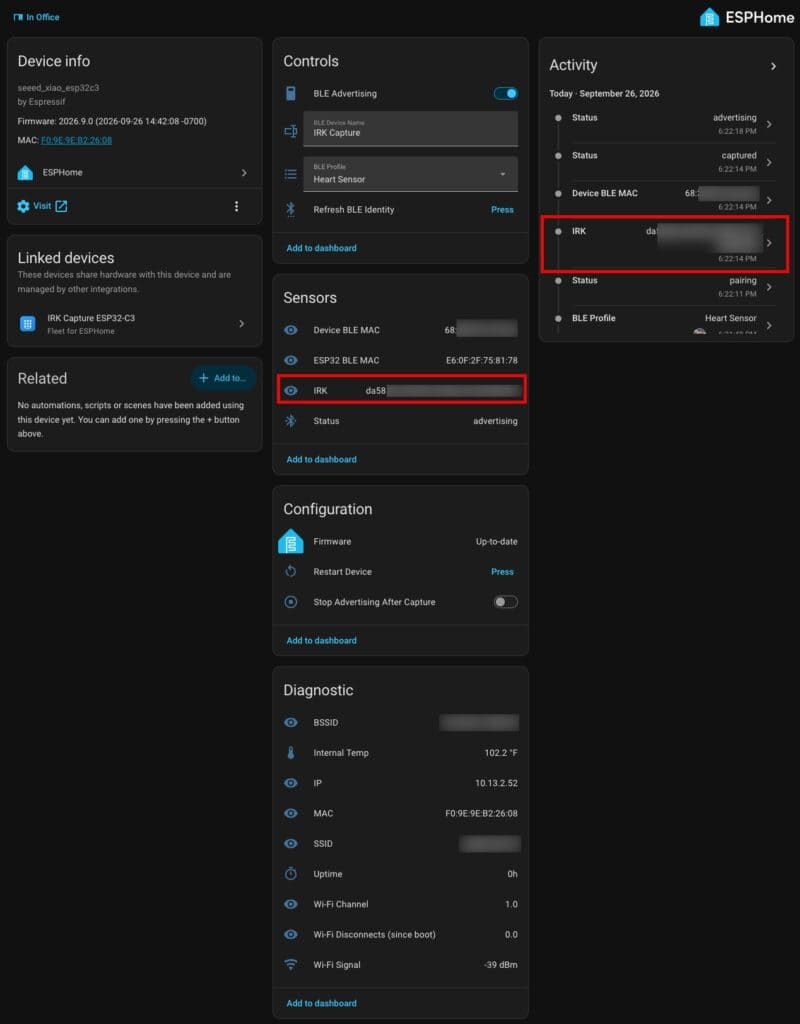This screenshot has width=800, height=1024.
Task: Click the eye icon for diagnostic MAC
Action: click(x=291, y=813)
